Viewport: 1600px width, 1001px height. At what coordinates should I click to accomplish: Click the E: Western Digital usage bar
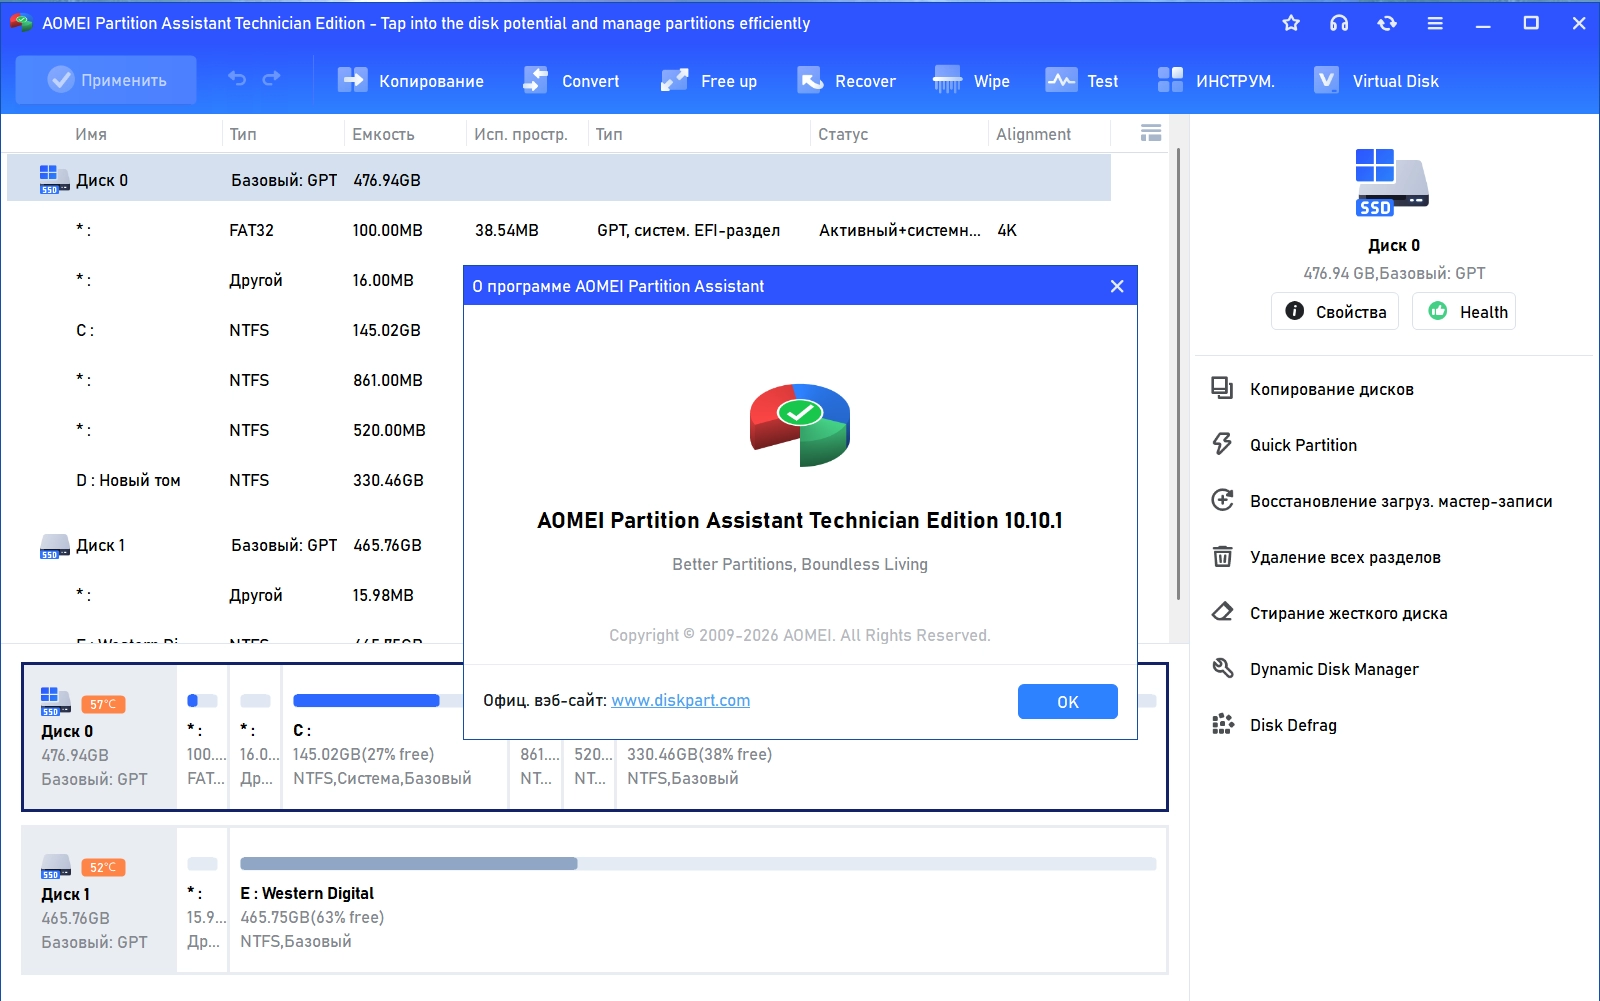pyautogui.click(x=698, y=863)
